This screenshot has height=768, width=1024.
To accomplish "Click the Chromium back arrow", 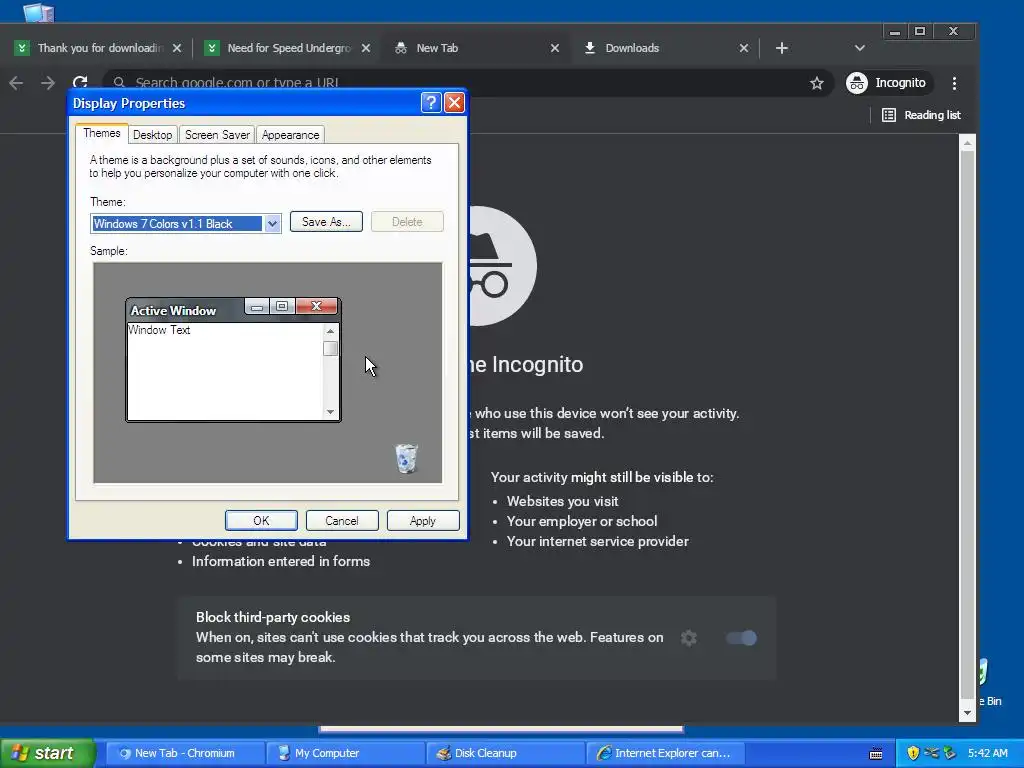I will point(16,83).
